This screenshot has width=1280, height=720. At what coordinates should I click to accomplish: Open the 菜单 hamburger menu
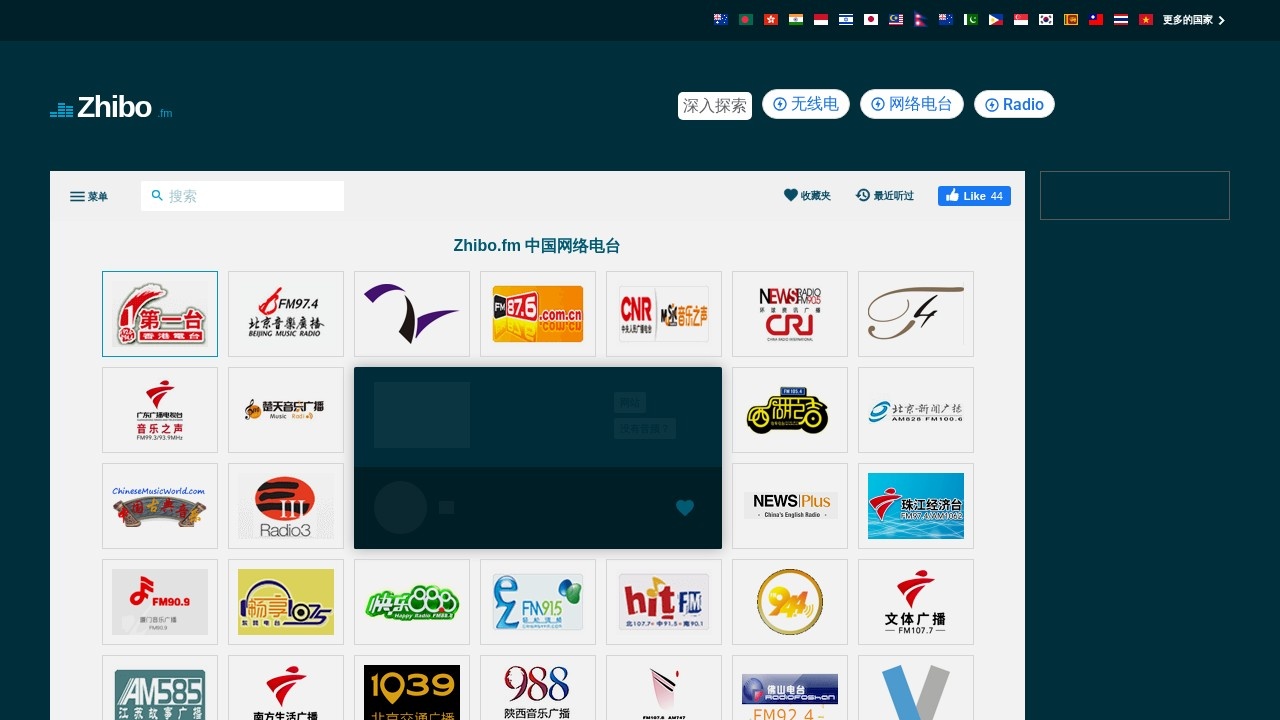click(88, 196)
